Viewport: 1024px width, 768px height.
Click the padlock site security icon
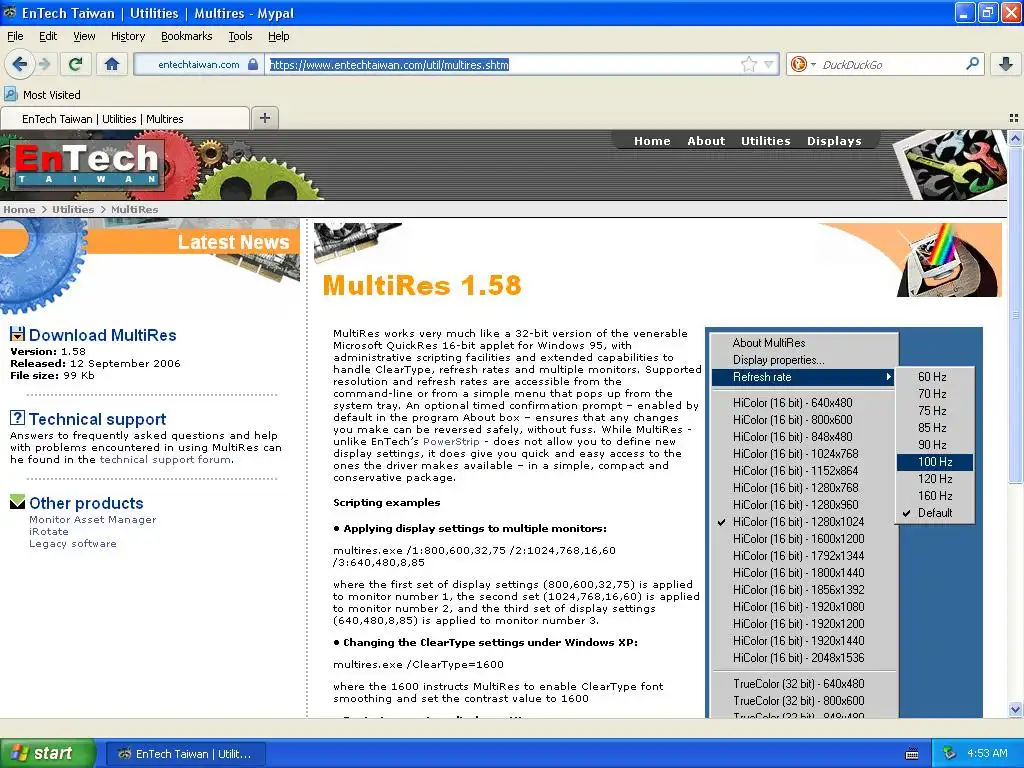253,64
